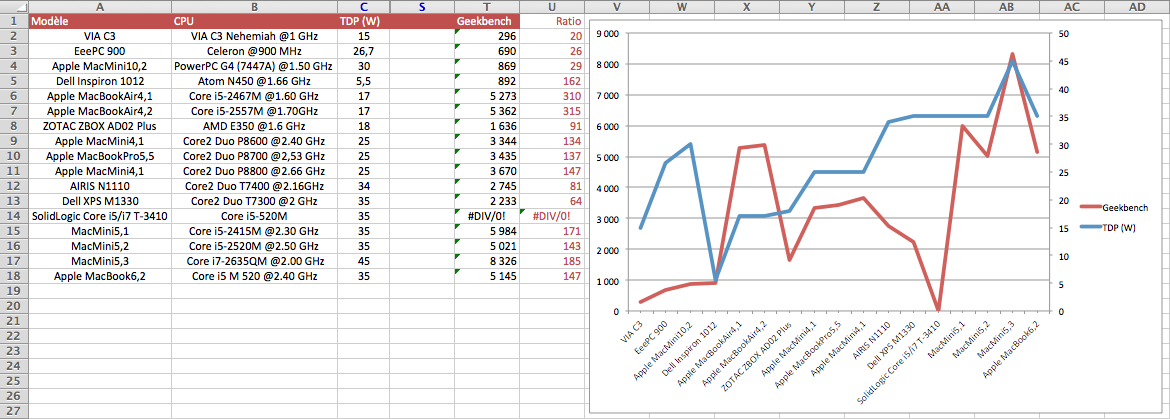Click the 'Modèle' header cell

click(100, 21)
